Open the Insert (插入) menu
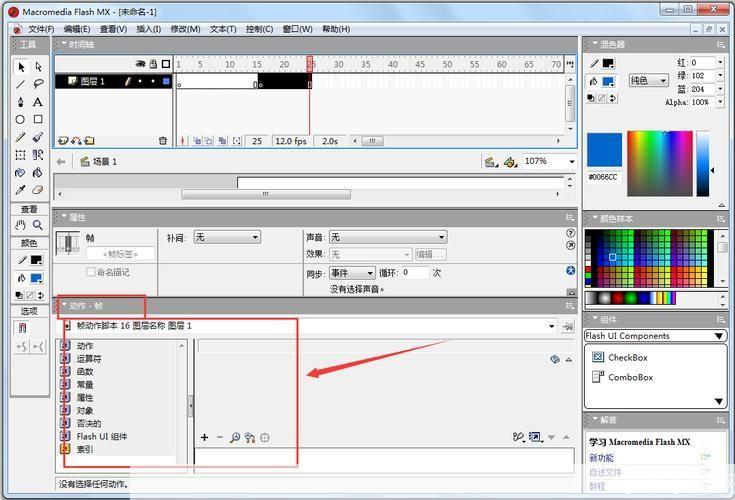Viewport: 735px width, 500px height. 149,29
